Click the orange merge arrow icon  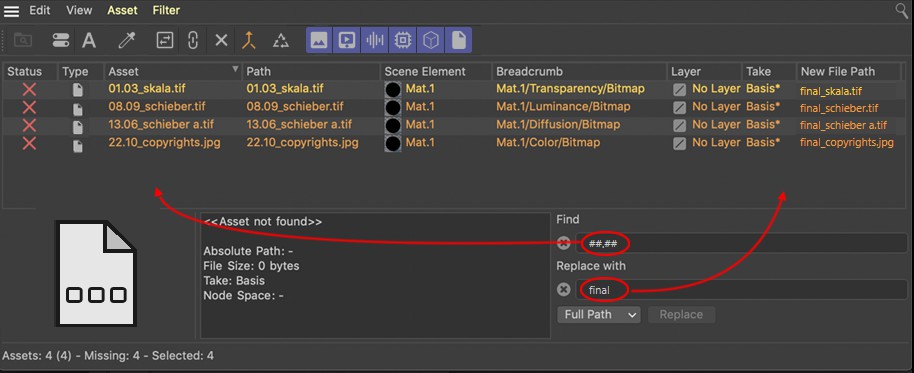click(249, 40)
